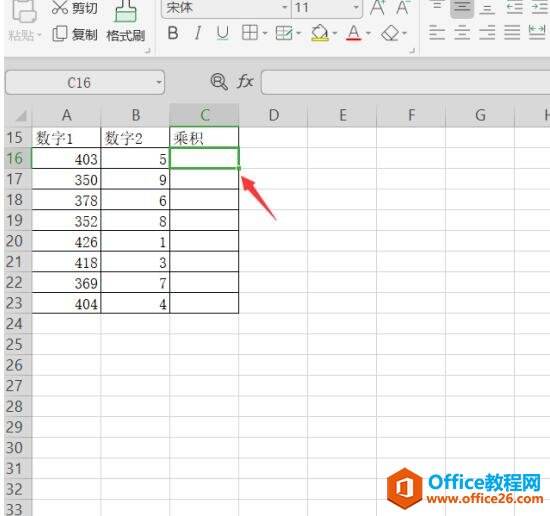This screenshot has height=516, width=550.
Task: Select column A header
Action: coord(66,115)
